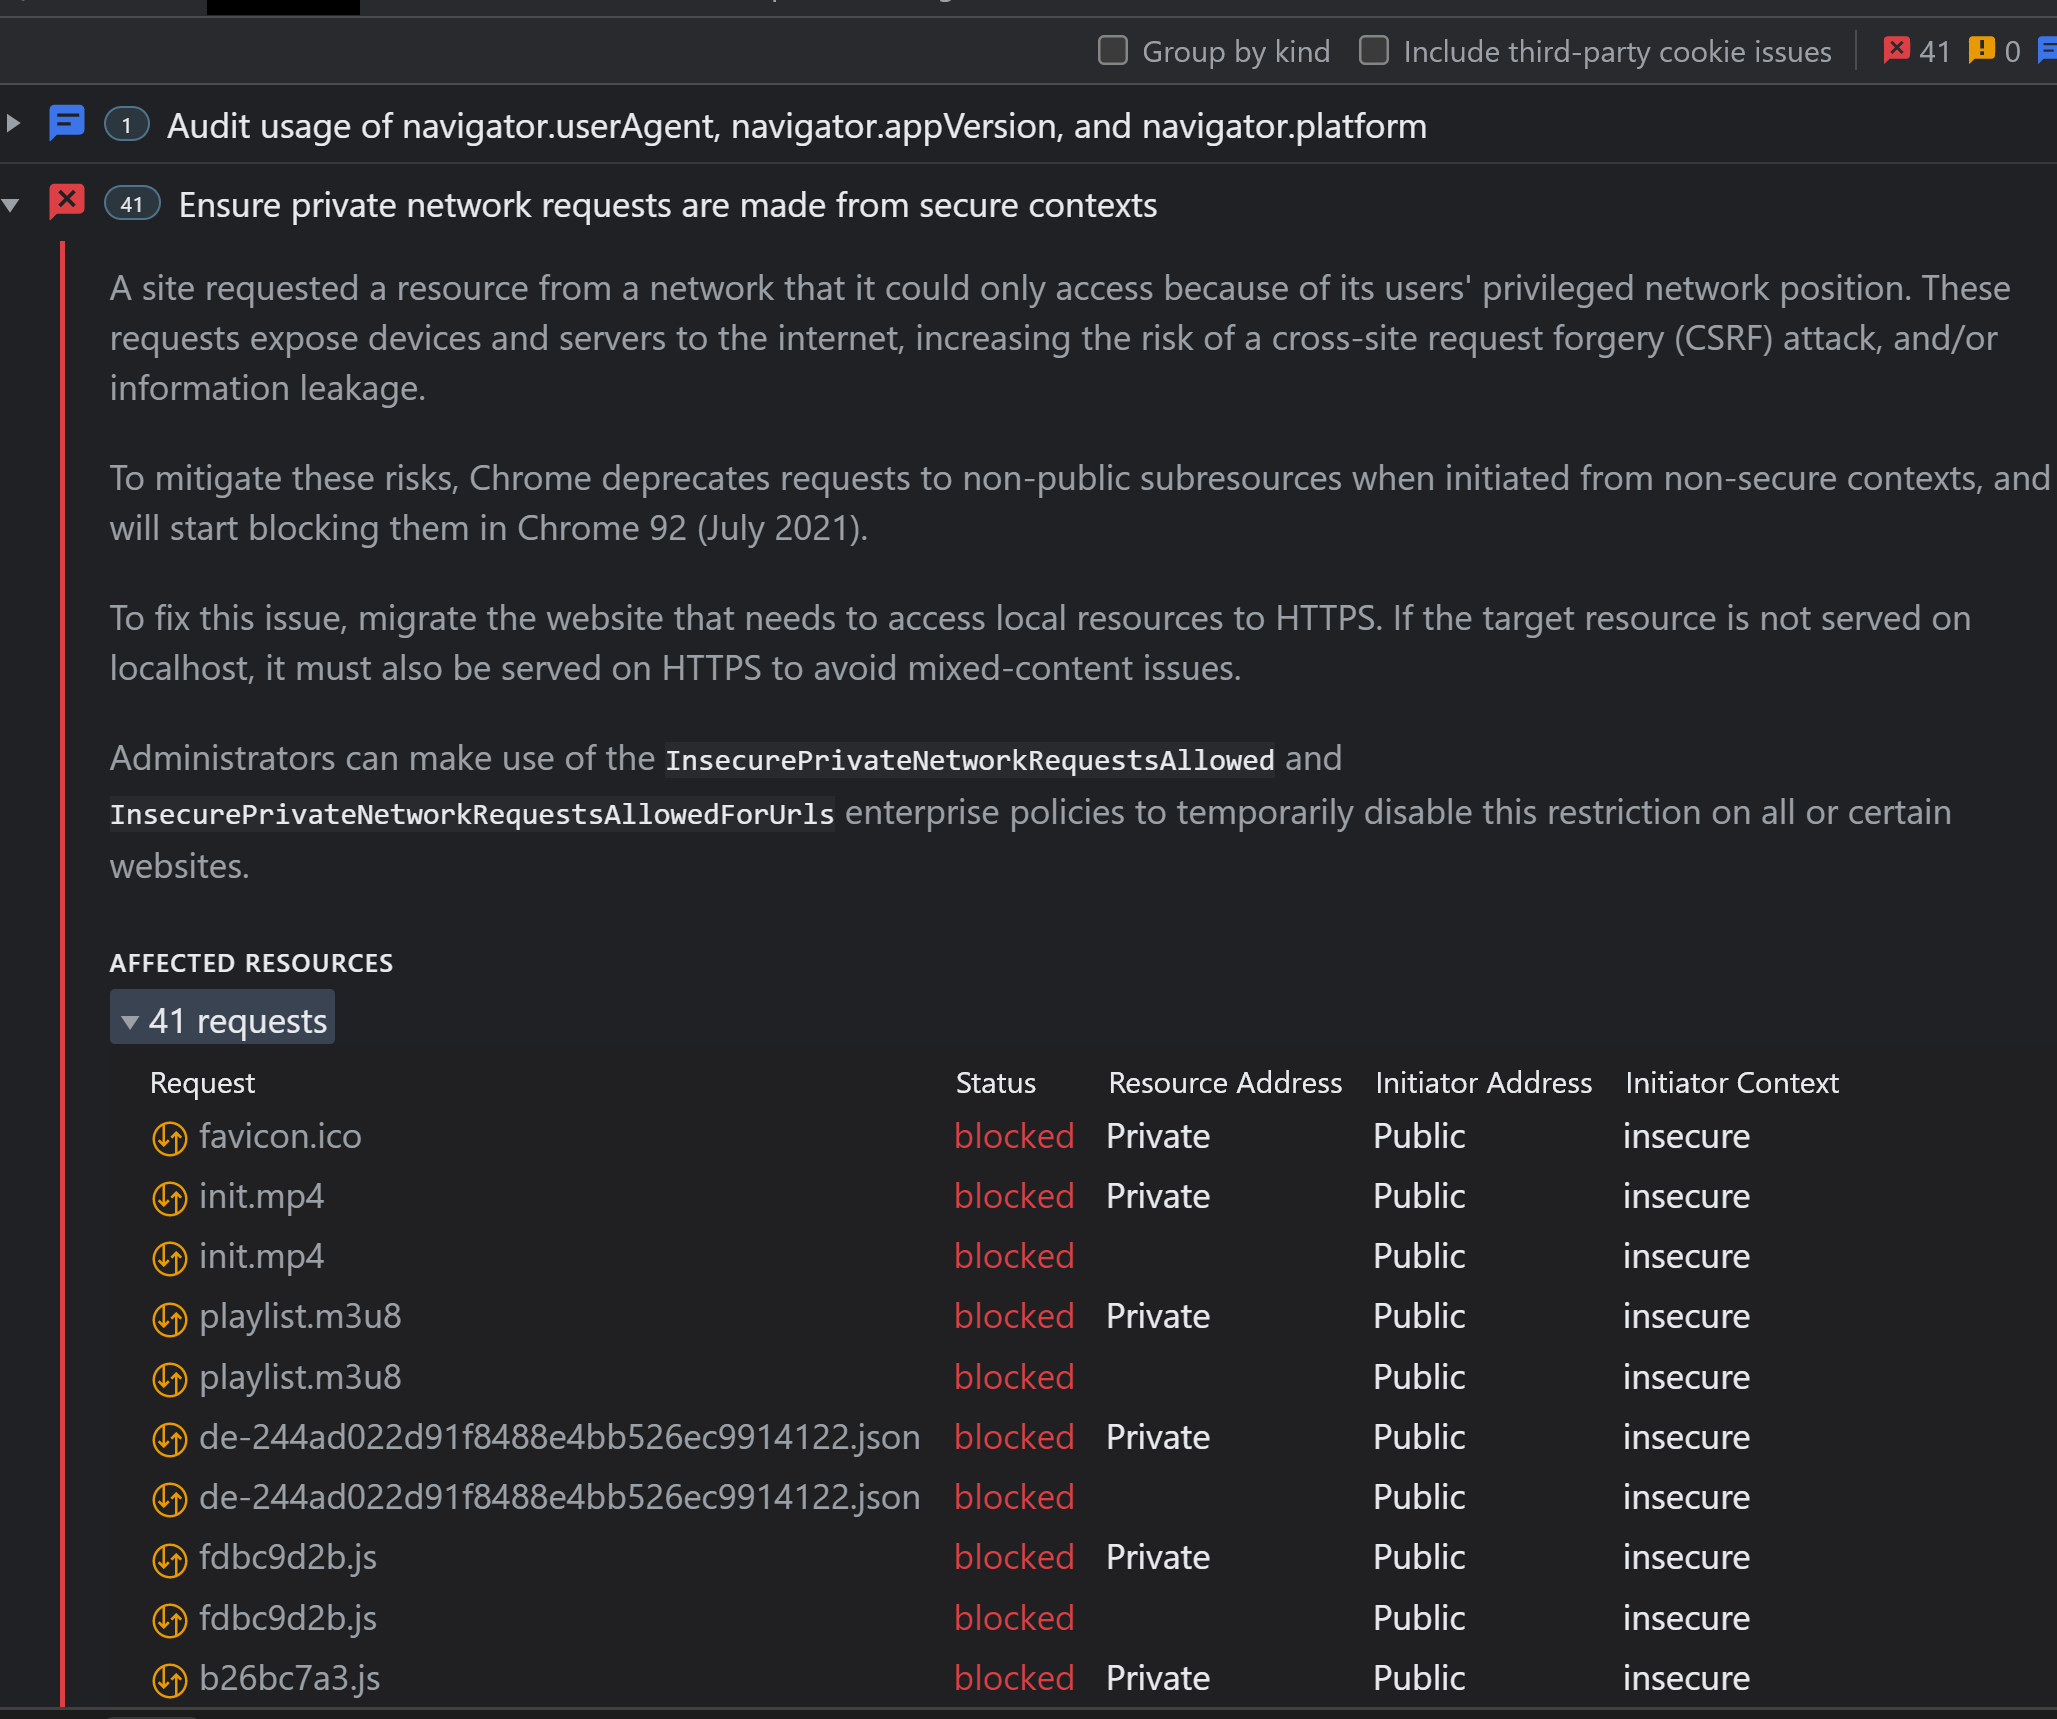Viewport: 2057px width, 1719px height.
Task: Click the de-244ad022d91f8488 json request name
Action: pyautogui.click(x=560, y=1437)
